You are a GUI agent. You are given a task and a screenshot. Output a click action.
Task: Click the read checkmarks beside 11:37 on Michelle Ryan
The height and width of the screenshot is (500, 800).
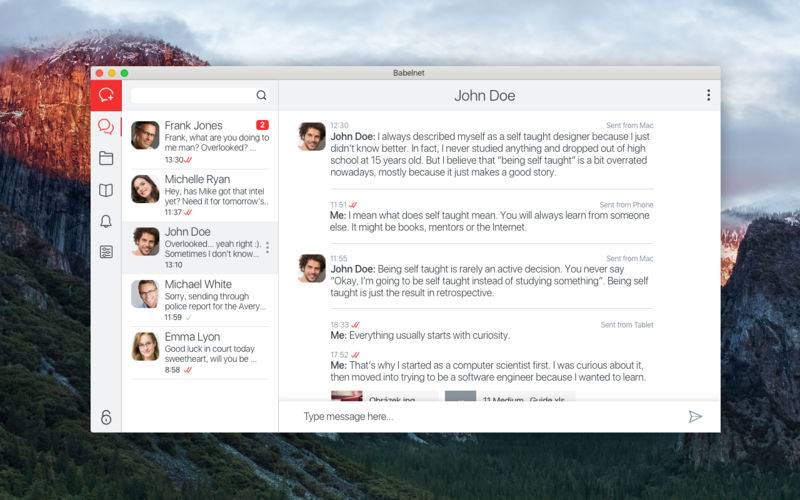coord(188,212)
